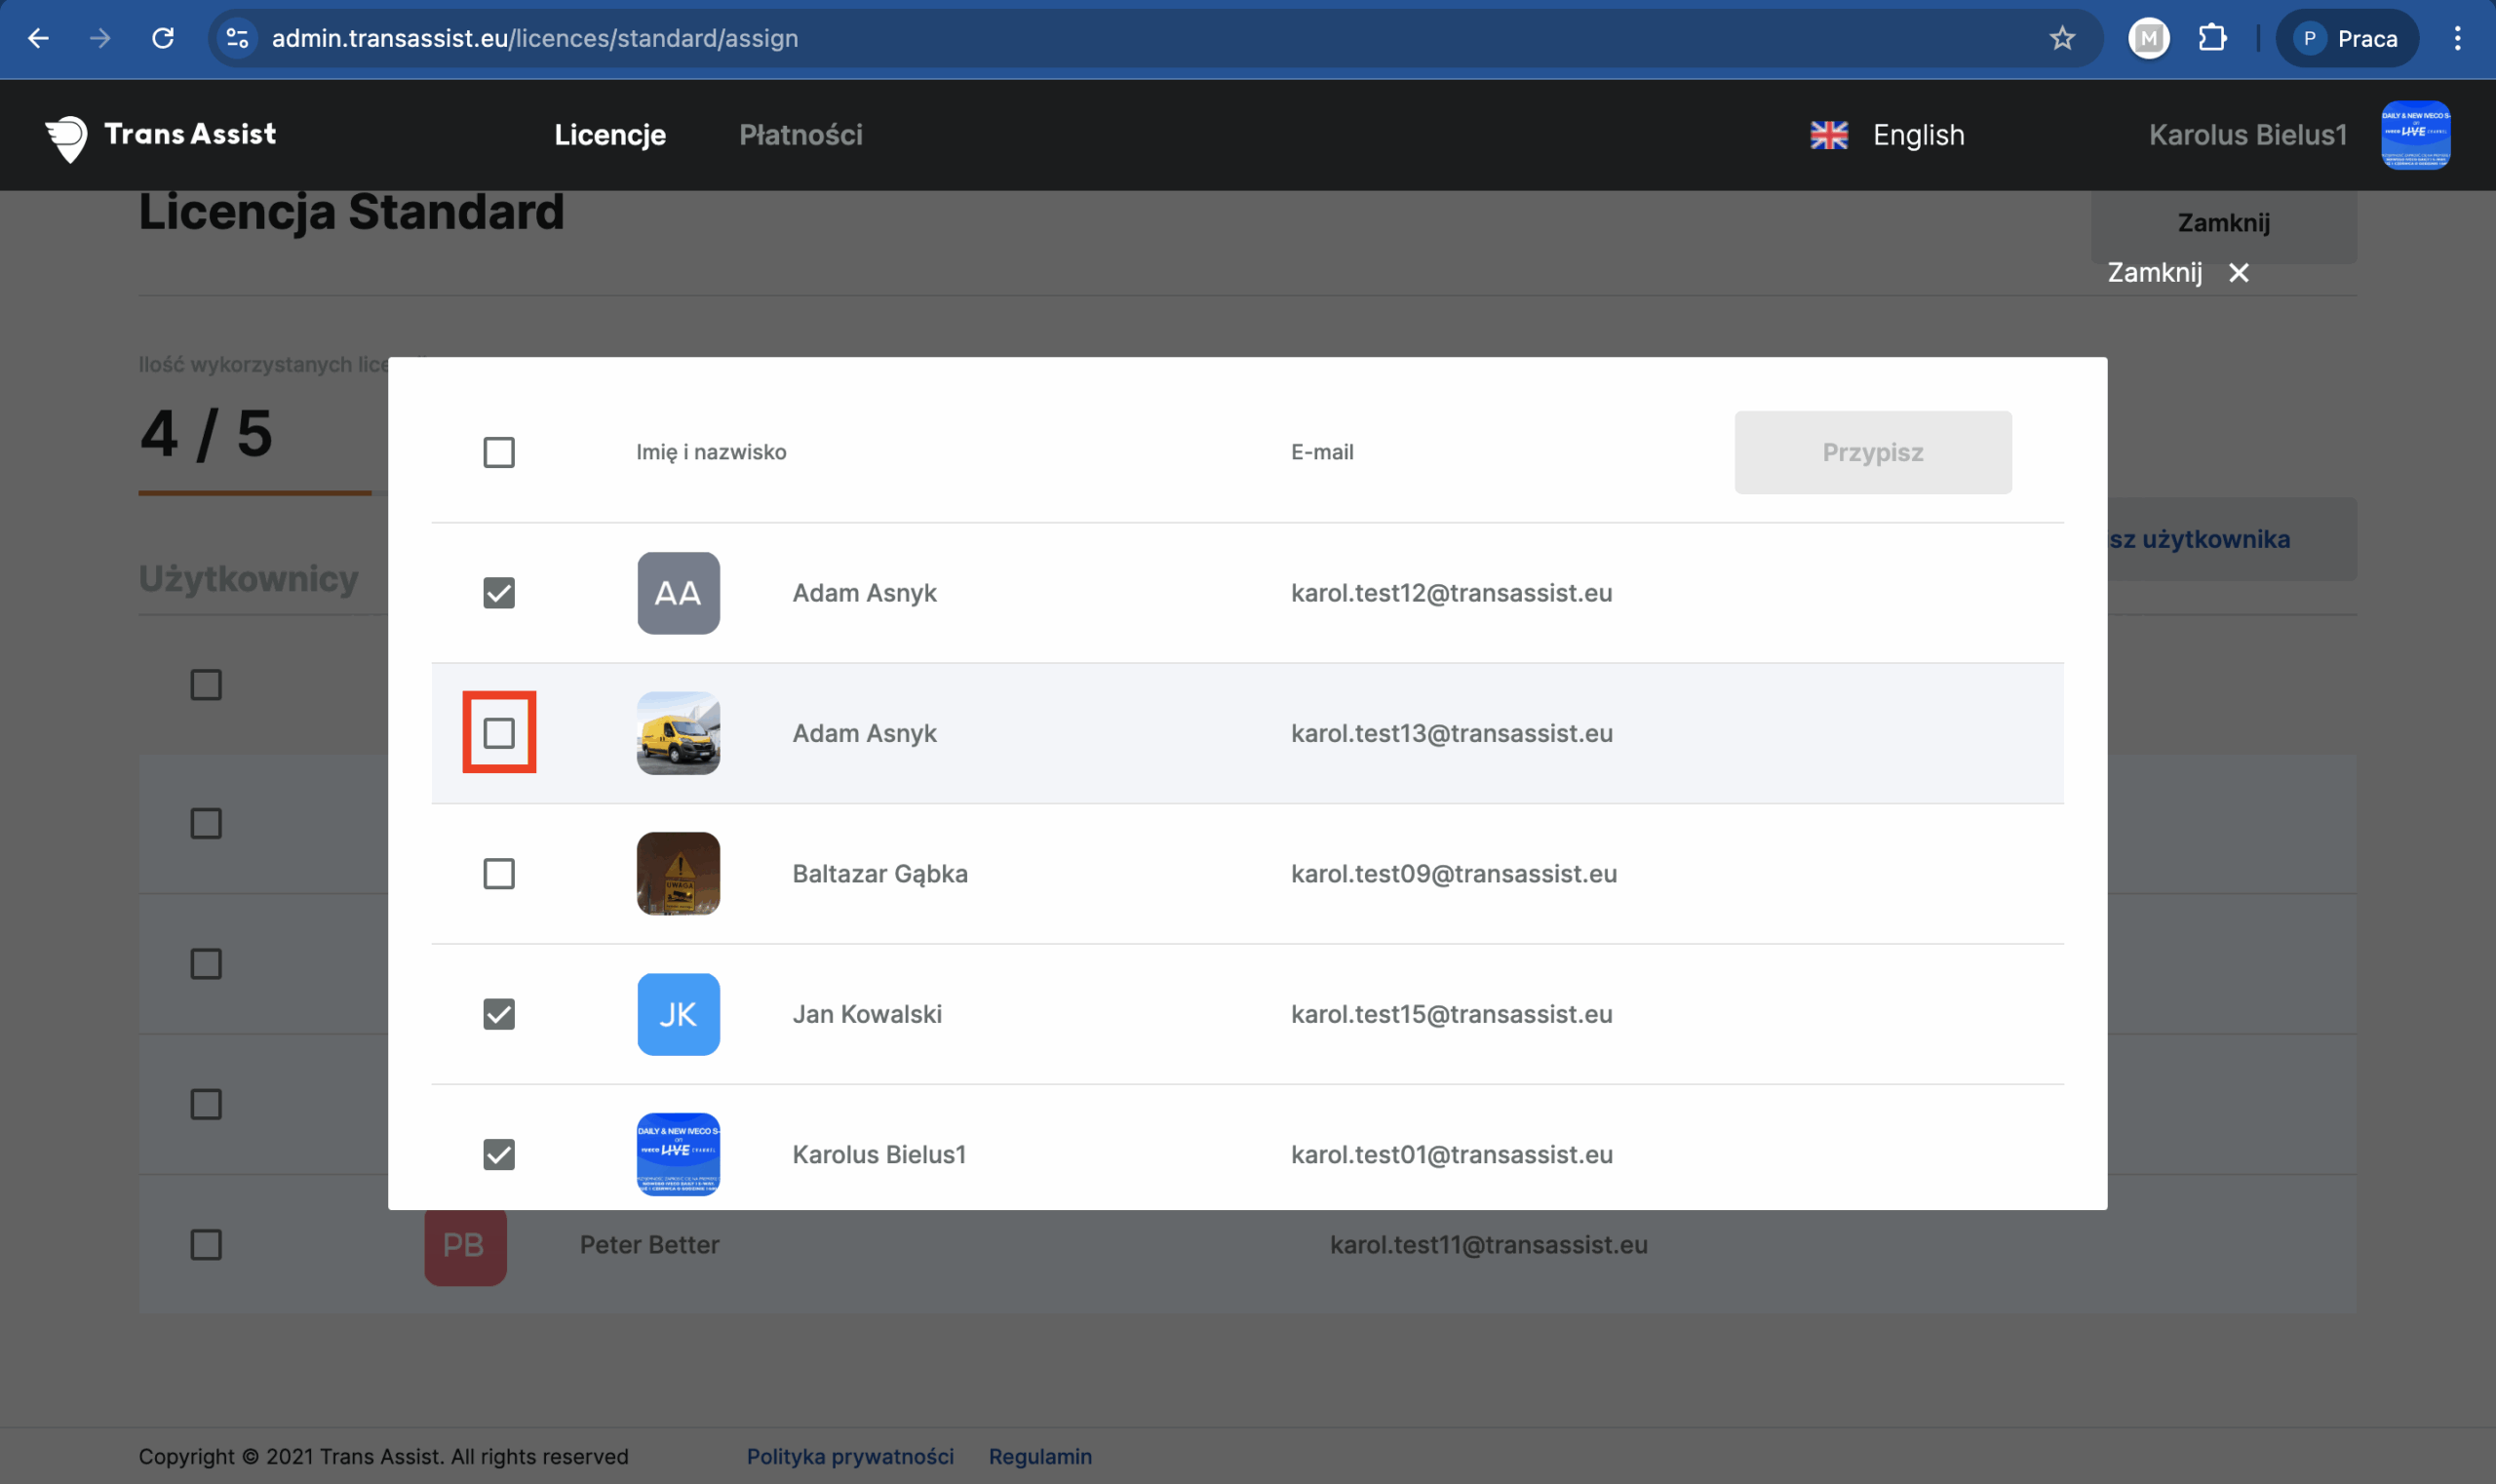Open the Praca Chrome profile menu
This screenshot has height=1484, width=2496.
click(x=2346, y=38)
